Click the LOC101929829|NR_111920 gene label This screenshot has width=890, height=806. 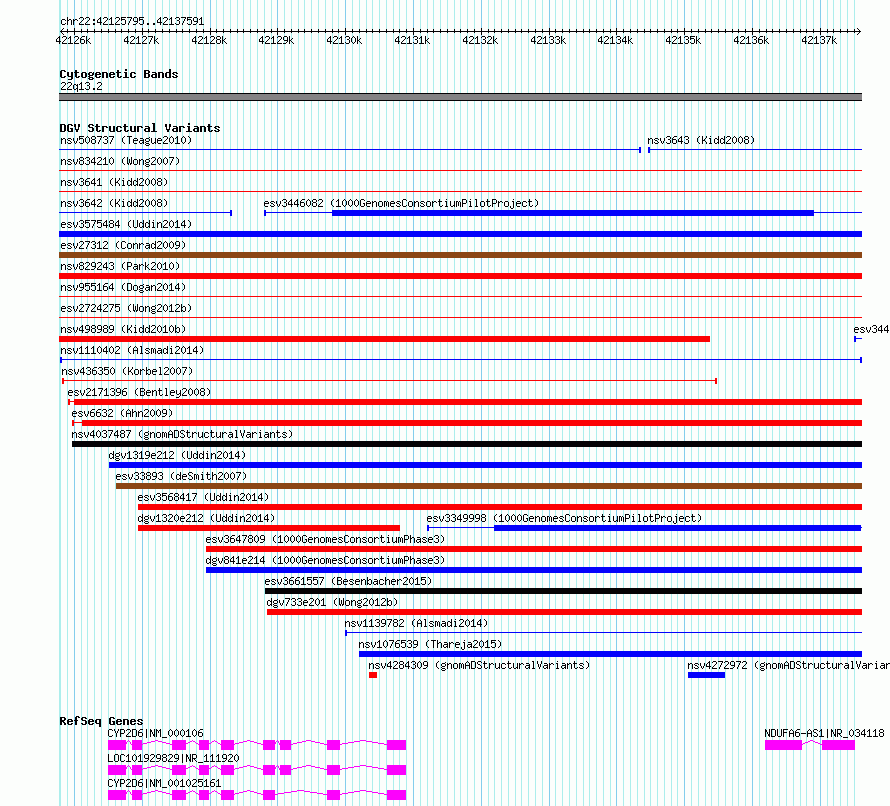pos(173,758)
